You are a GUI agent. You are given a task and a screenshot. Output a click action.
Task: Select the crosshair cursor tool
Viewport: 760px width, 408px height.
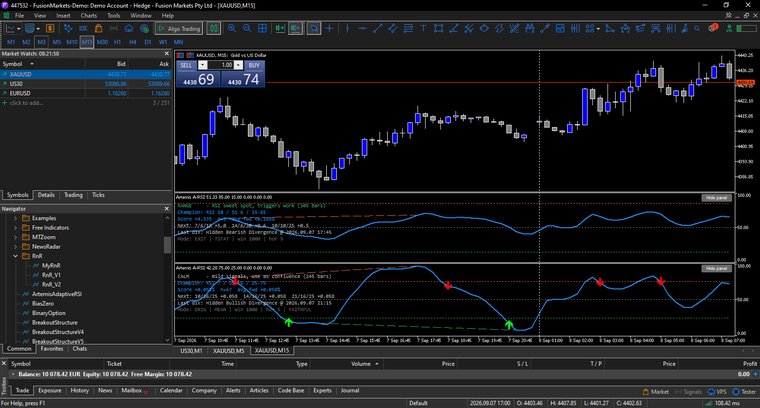pyautogui.click(x=330, y=29)
